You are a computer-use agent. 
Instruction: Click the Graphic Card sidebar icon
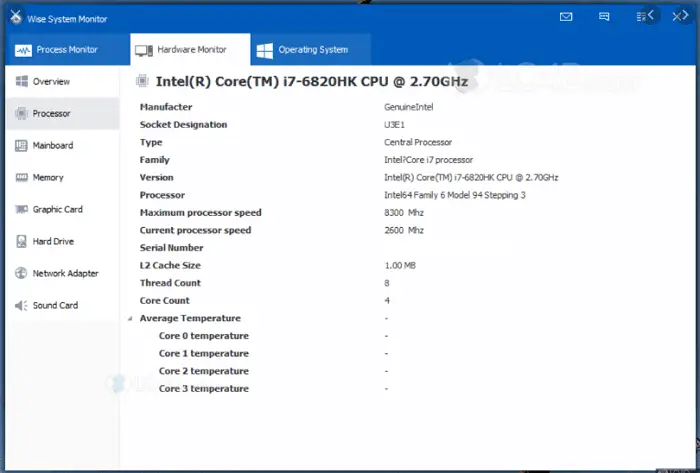pyautogui.click(x=21, y=209)
